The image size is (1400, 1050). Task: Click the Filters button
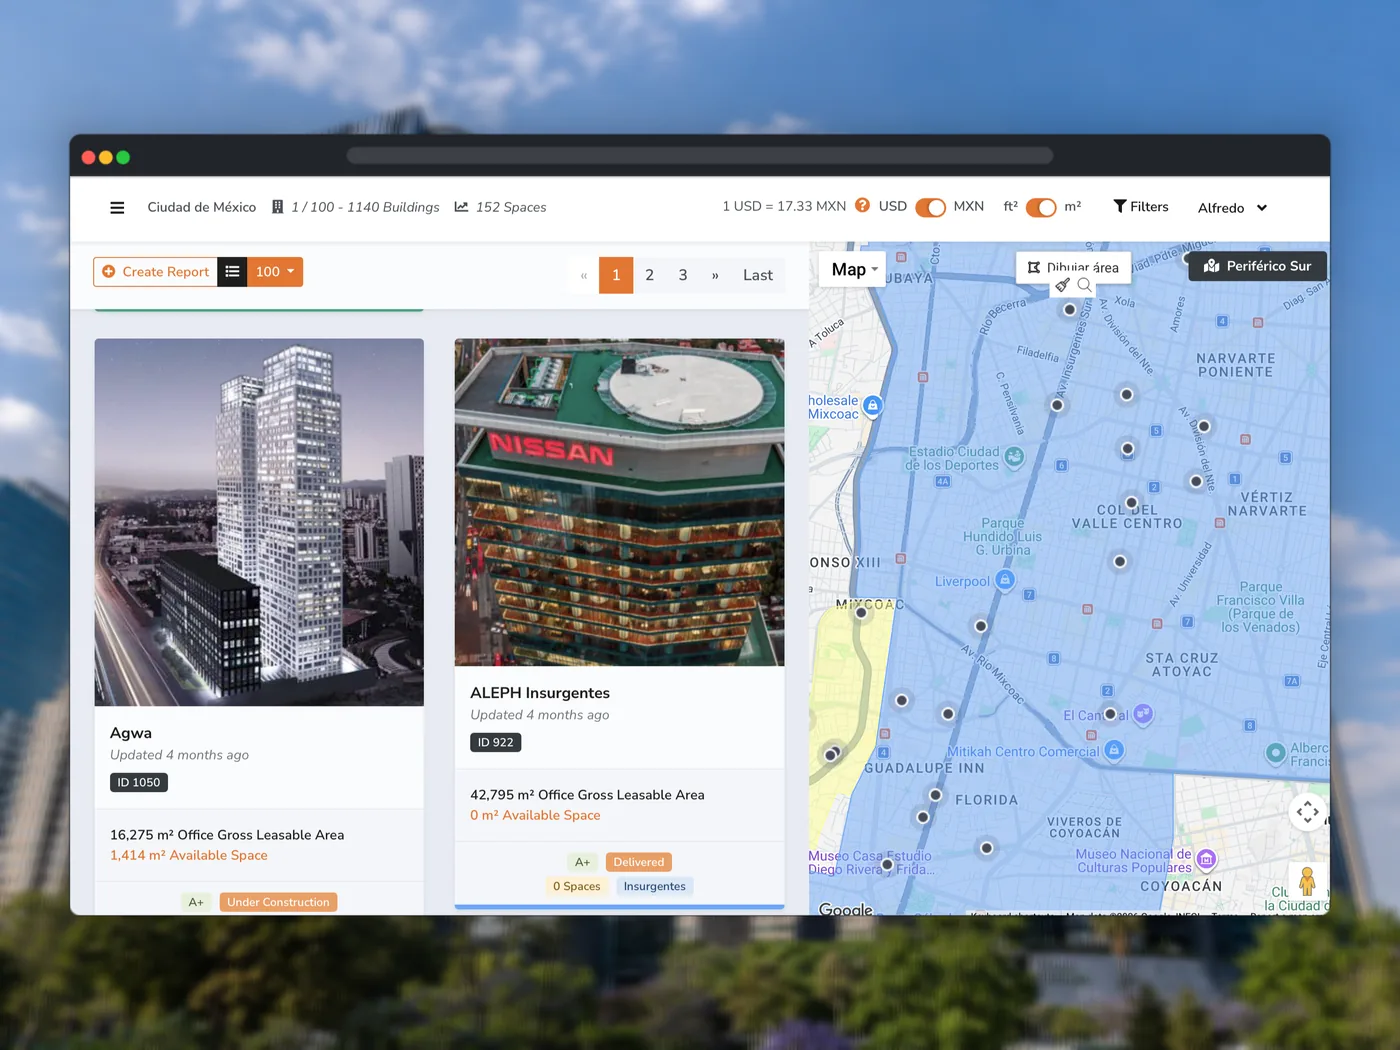(1141, 206)
